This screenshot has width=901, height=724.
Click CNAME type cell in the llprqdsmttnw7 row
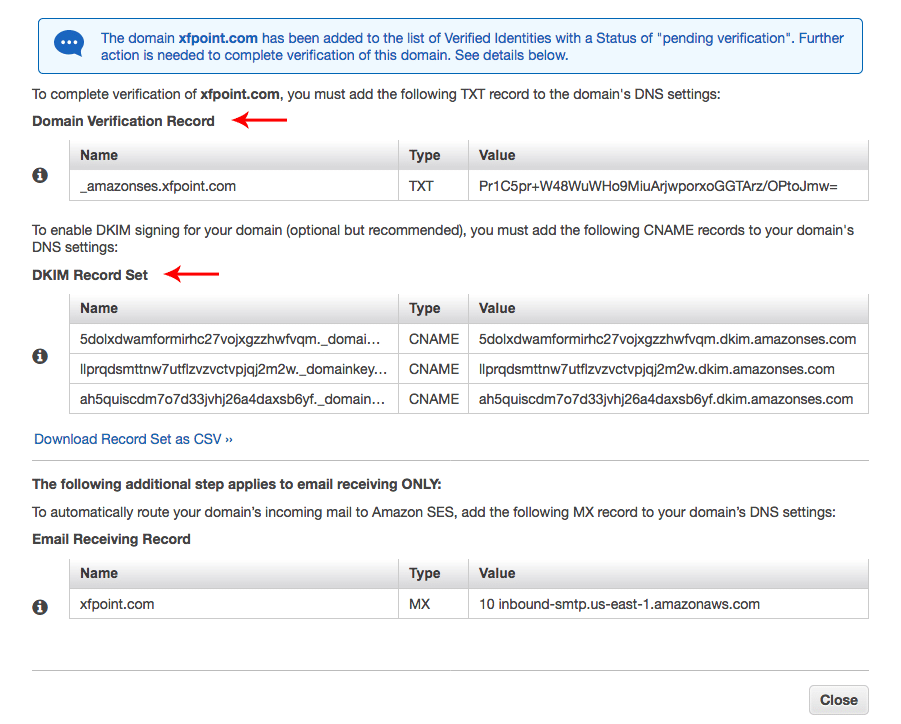pyautogui.click(x=434, y=369)
